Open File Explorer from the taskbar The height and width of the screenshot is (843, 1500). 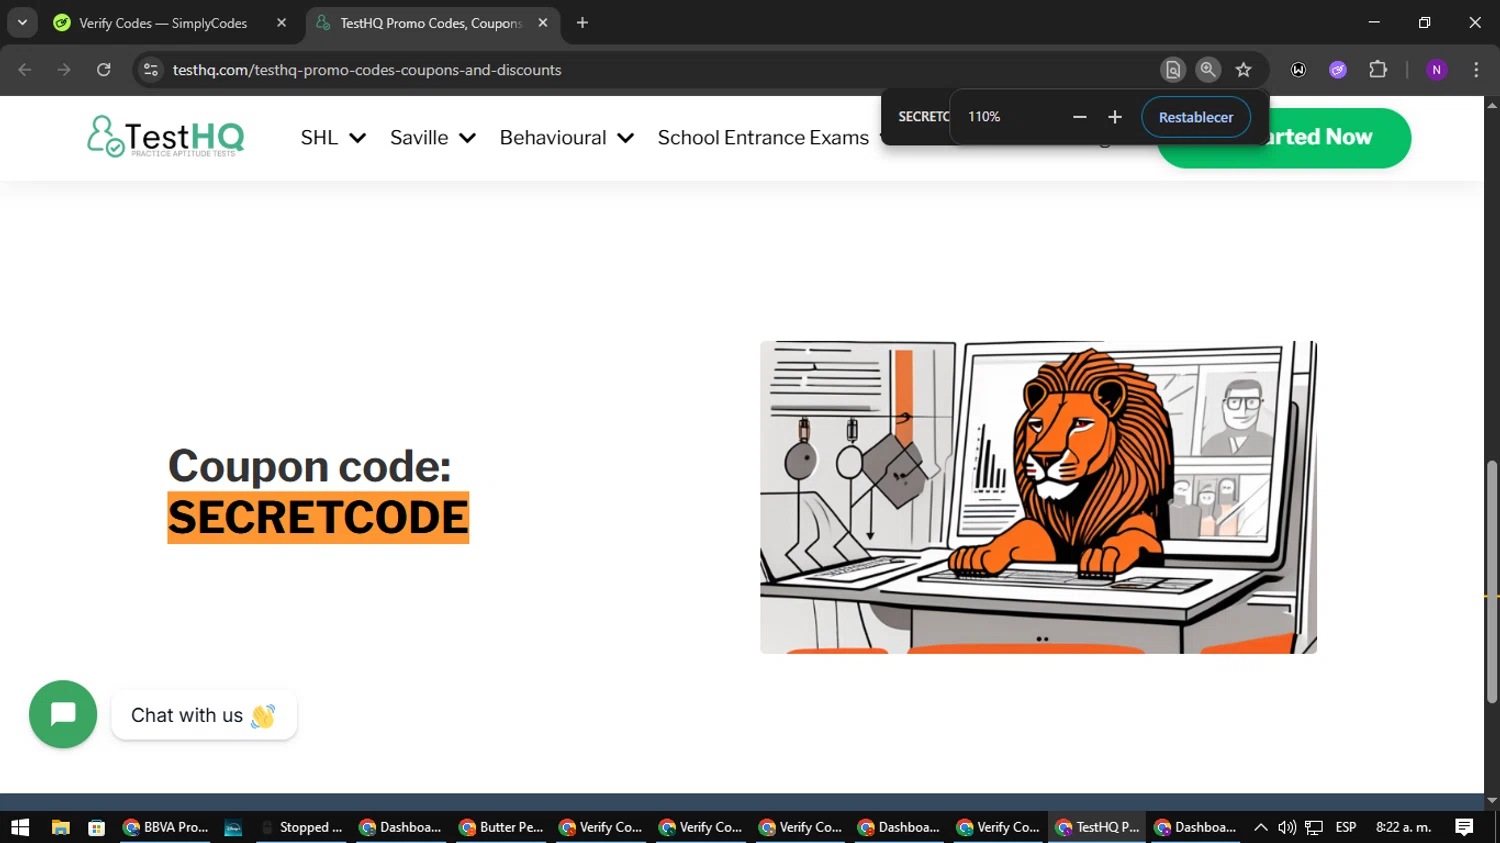click(61, 827)
